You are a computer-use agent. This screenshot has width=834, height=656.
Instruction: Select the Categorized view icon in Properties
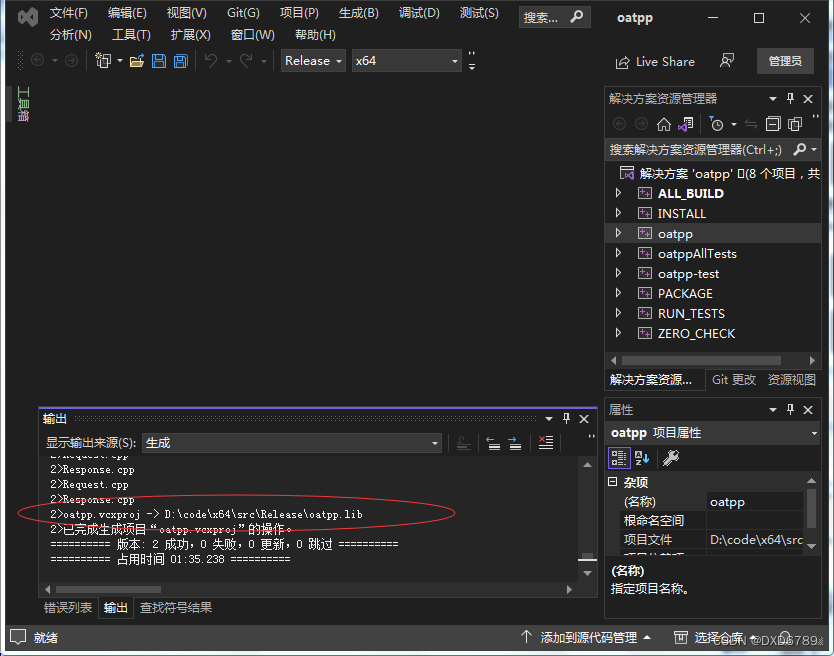click(x=618, y=458)
